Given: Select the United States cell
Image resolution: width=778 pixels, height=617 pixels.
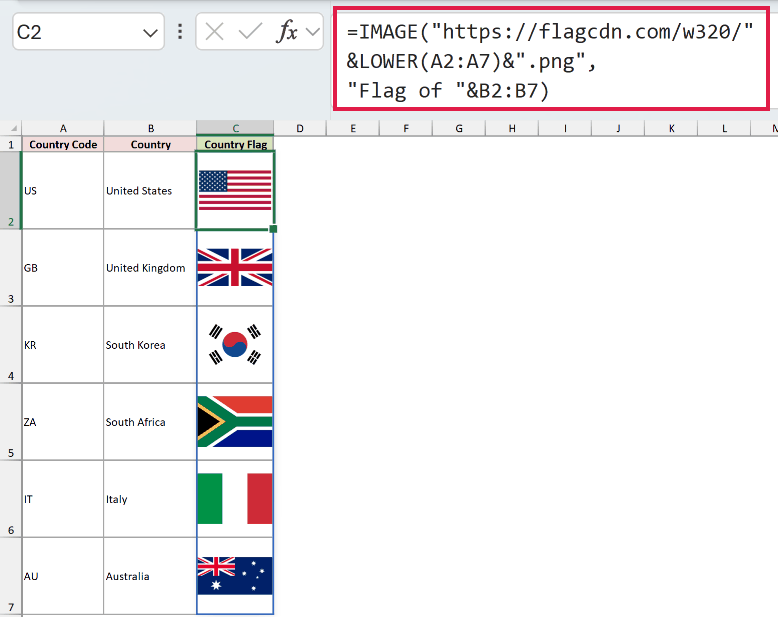Looking at the screenshot, I should (x=150, y=190).
